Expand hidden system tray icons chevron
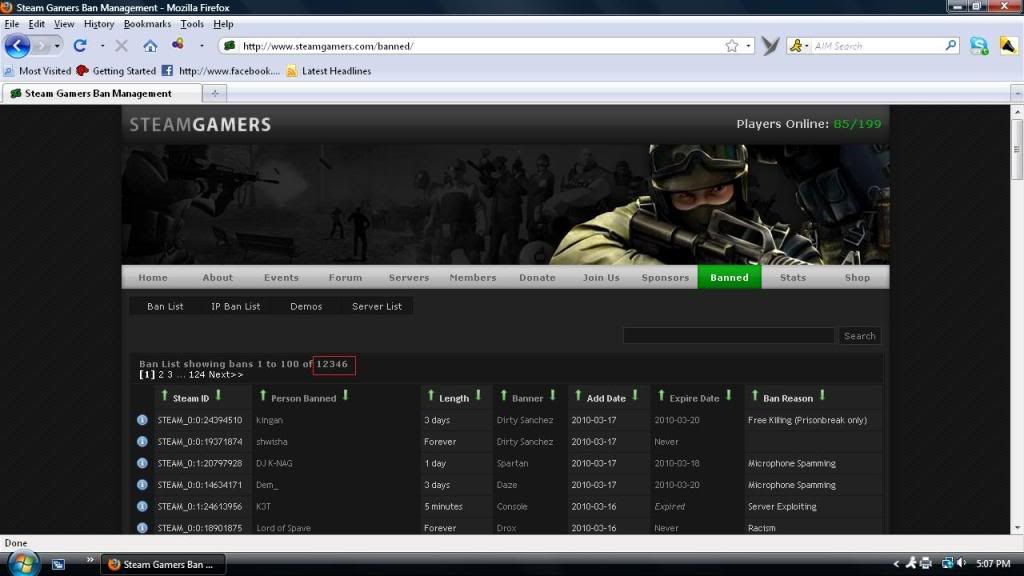The height and width of the screenshot is (576, 1024). [896, 563]
